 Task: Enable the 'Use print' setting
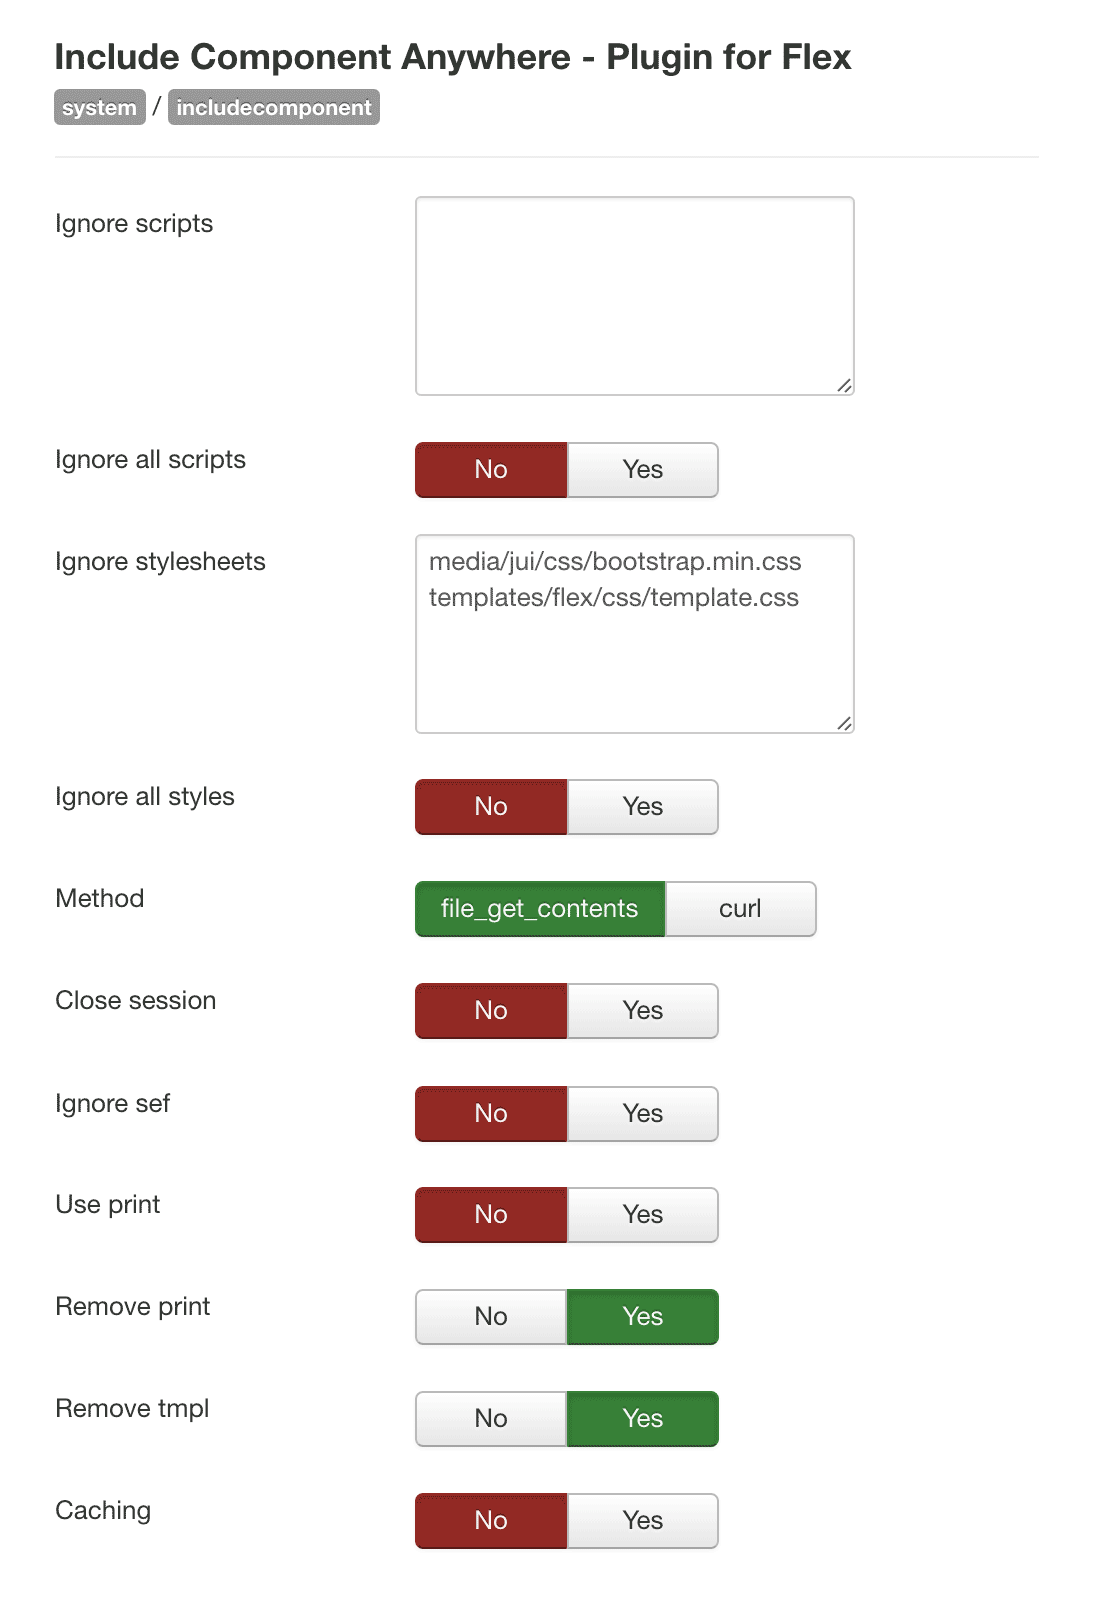642,1214
